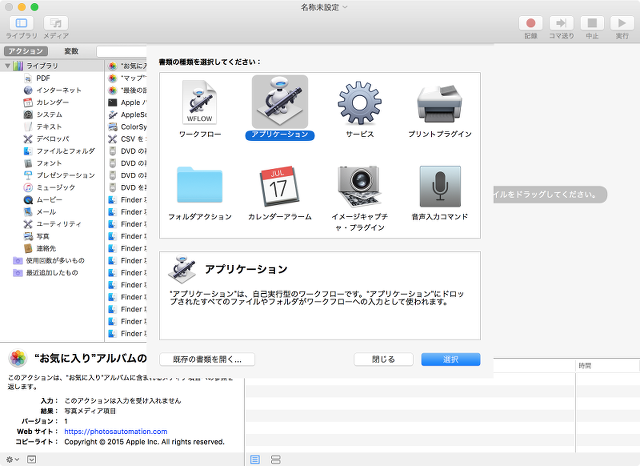This screenshot has height=466, width=640.
Task: Start recording with the red Record button
Action: [531, 23]
